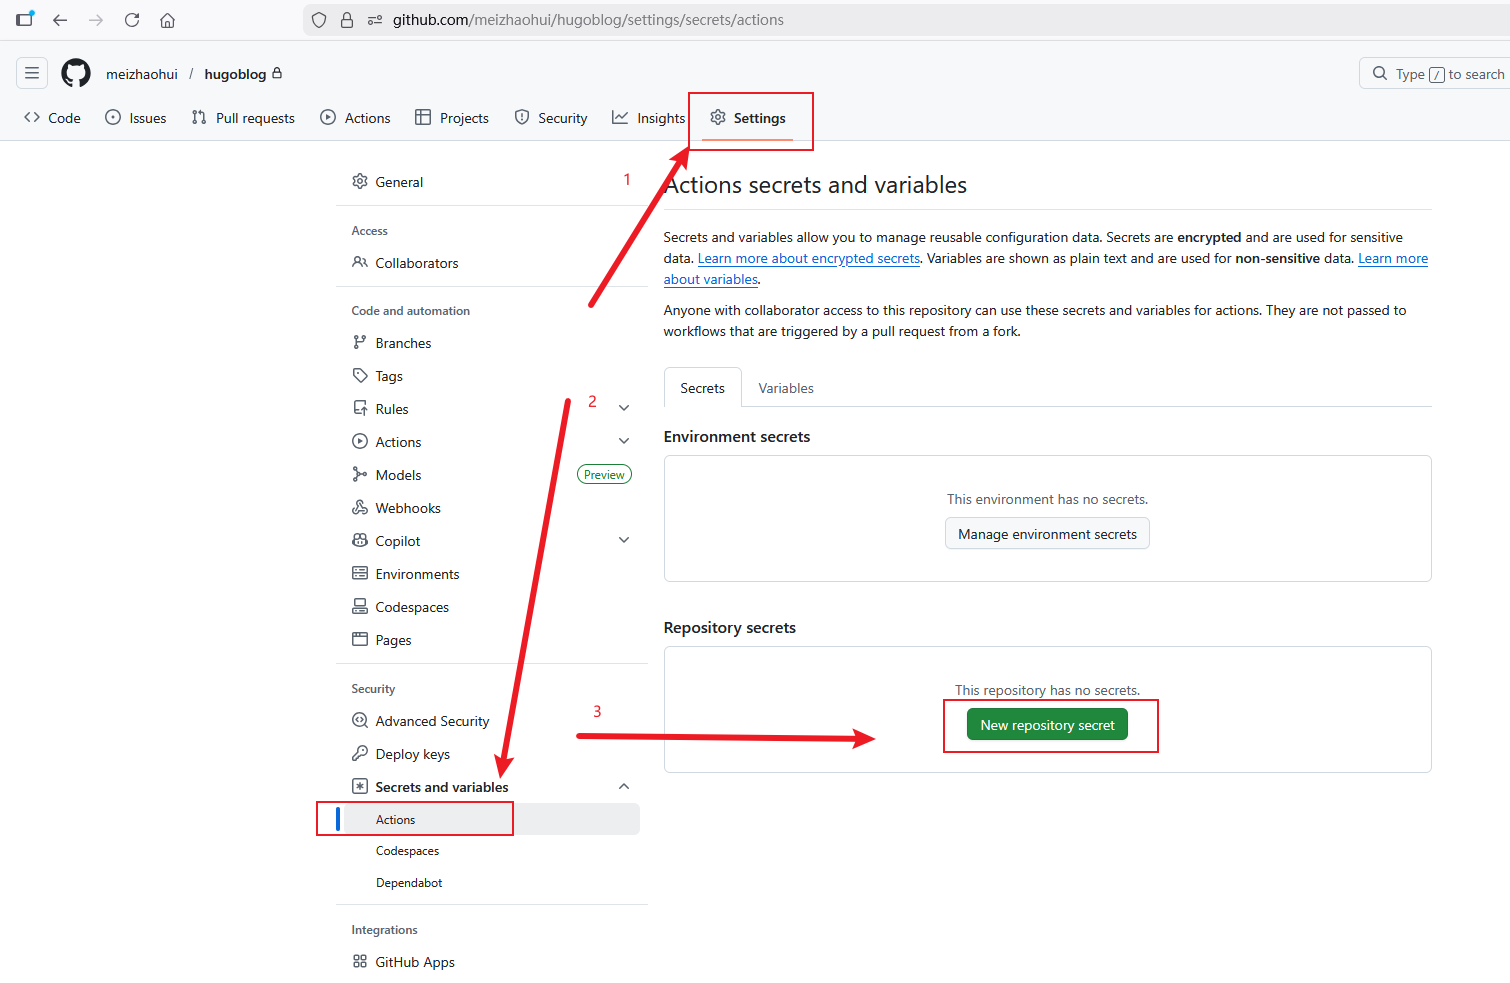Expand the Copilot section chevron
This screenshot has height=983, width=1510.
coord(624,540)
